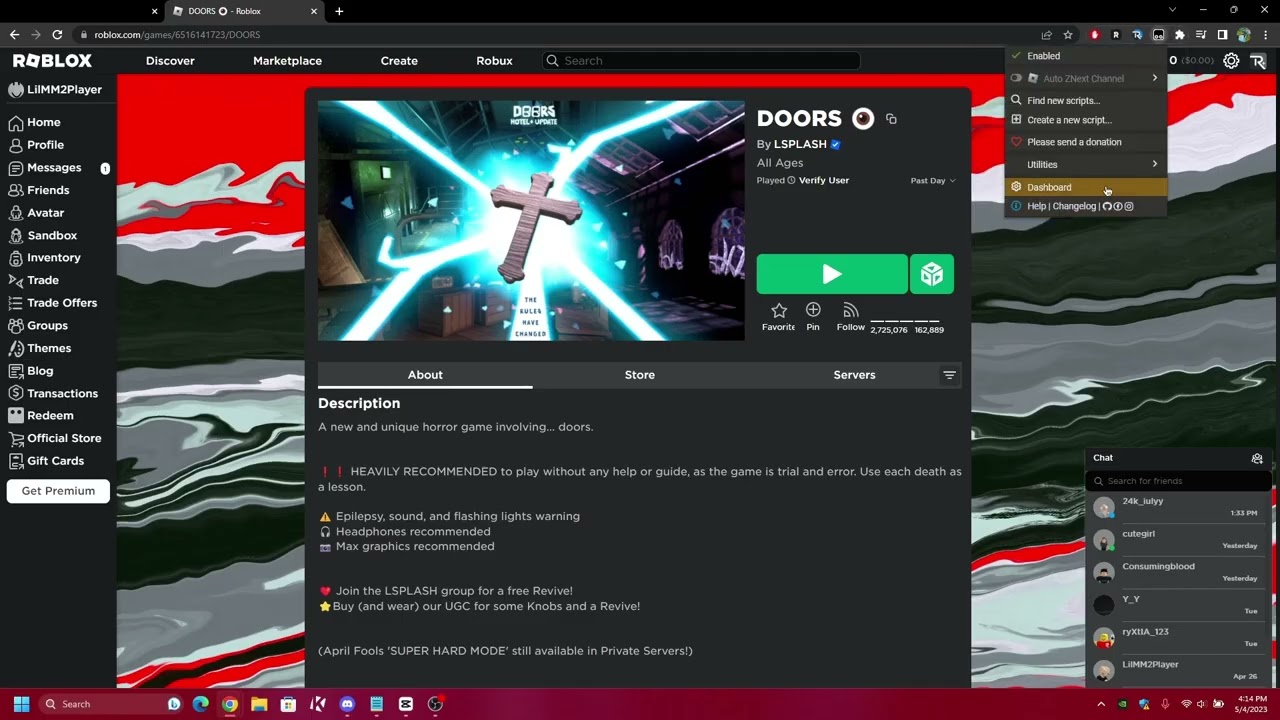Open Avatar in the sidebar
Image resolution: width=1280 pixels, height=720 pixels.
tap(36, 213)
